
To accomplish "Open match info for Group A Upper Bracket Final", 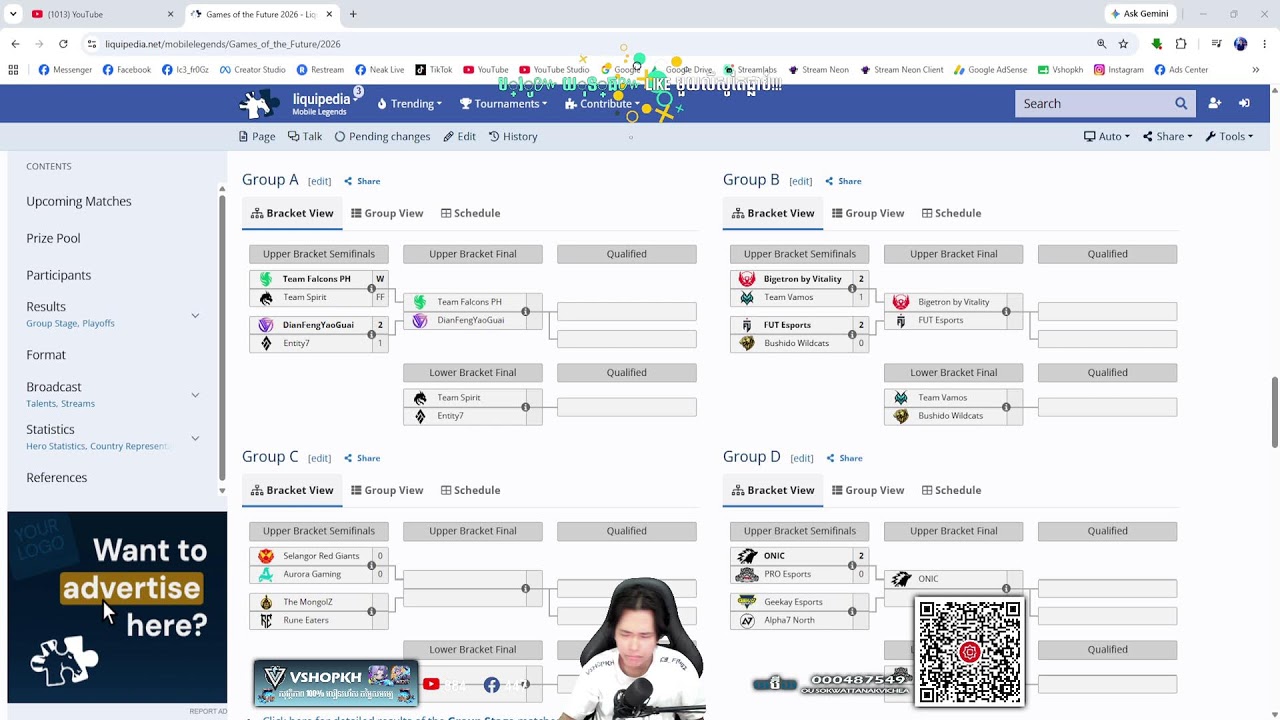I will click(525, 311).
